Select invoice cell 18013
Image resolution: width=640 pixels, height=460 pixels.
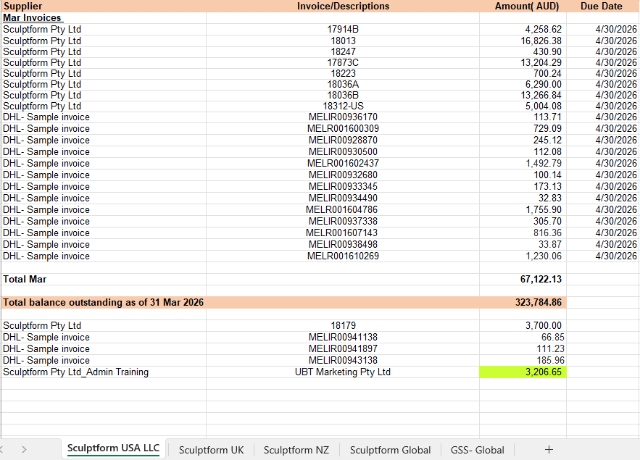pyautogui.click(x=343, y=41)
